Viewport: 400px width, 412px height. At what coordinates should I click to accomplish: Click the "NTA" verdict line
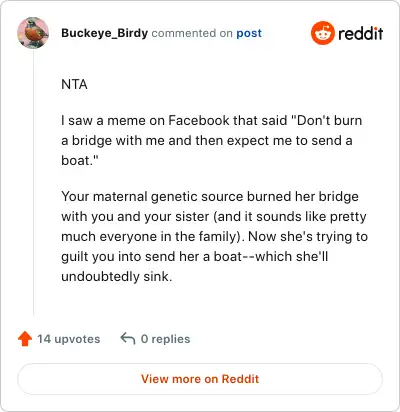pyautogui.click(x=74, y=84)
